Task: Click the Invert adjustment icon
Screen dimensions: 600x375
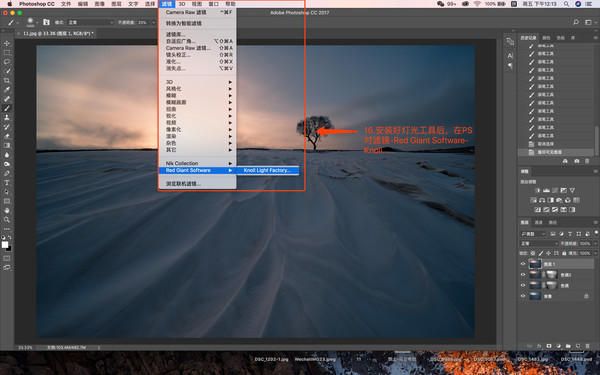Action: coord(538,210)
